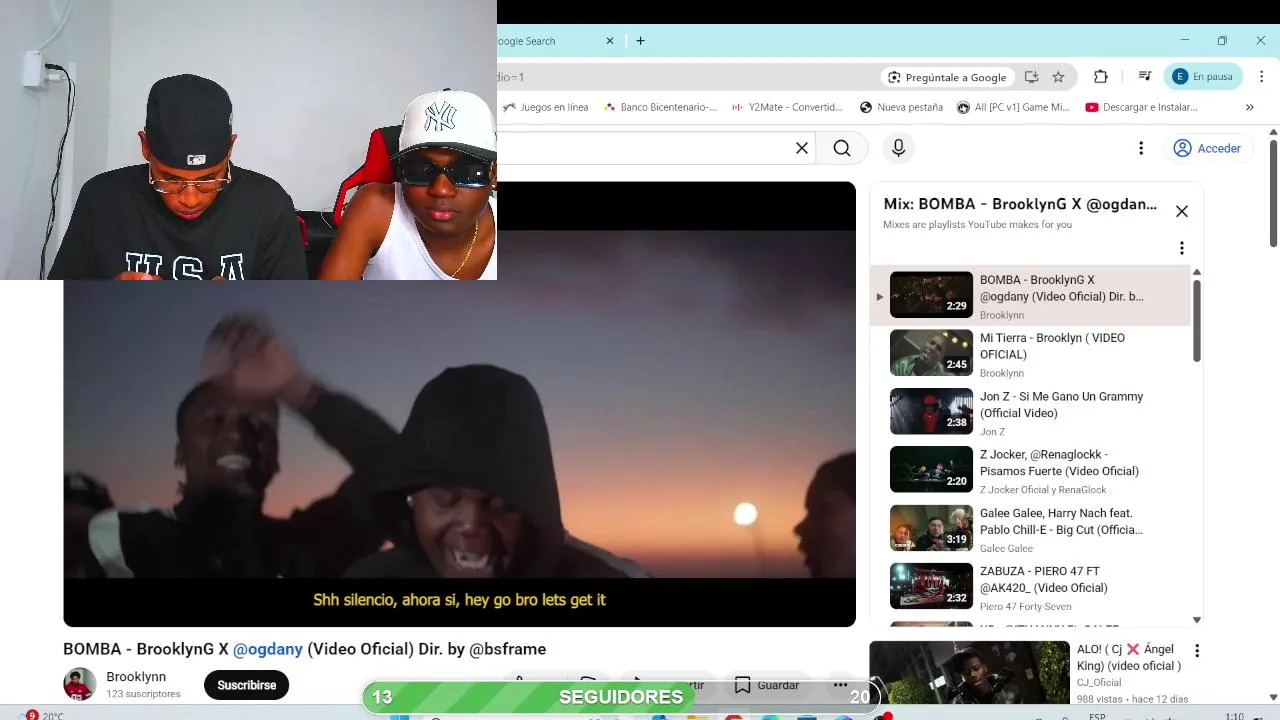
Task: Click the Acceder sign-in button
Action: tap(1207, 148)
